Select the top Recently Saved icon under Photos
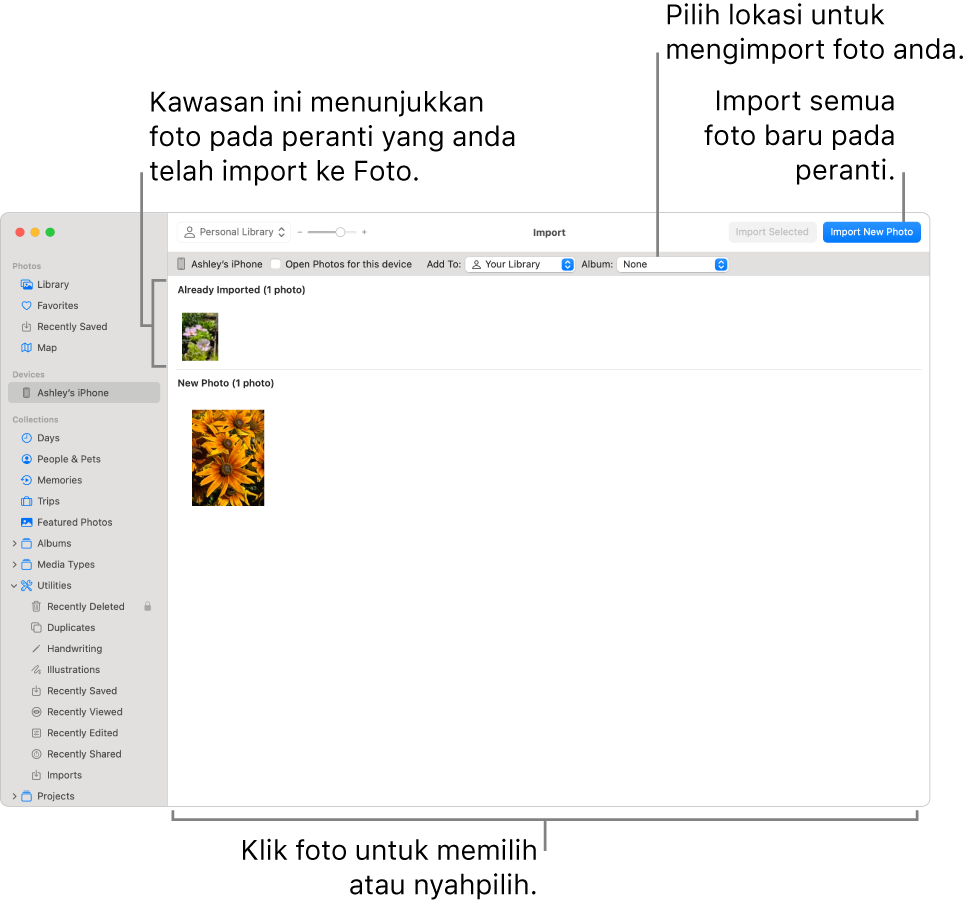 click(x=26, y=327)
